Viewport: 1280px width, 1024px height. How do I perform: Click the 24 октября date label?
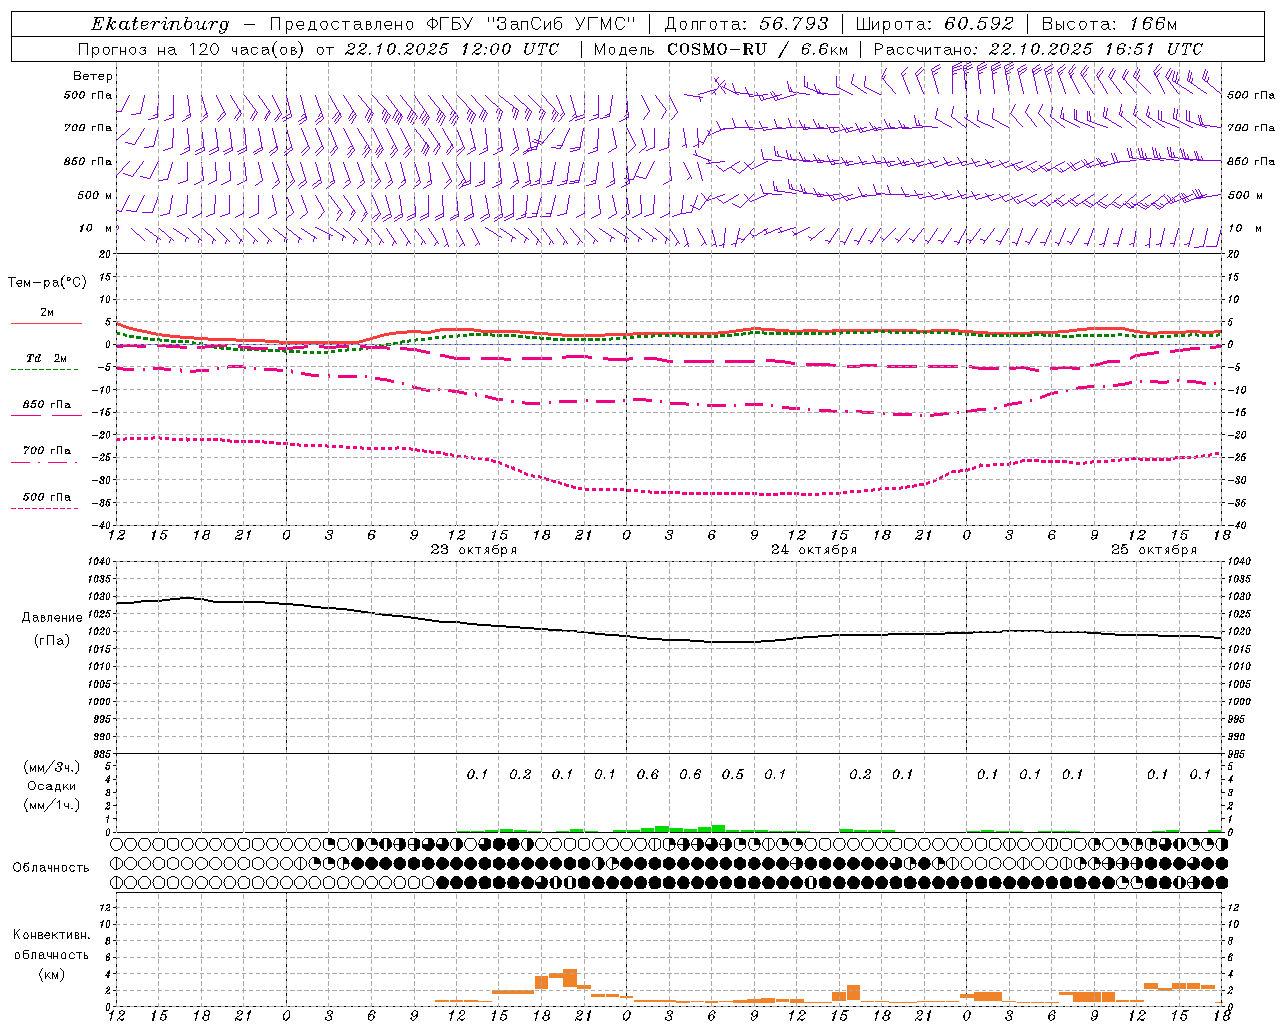click(814, 550)
